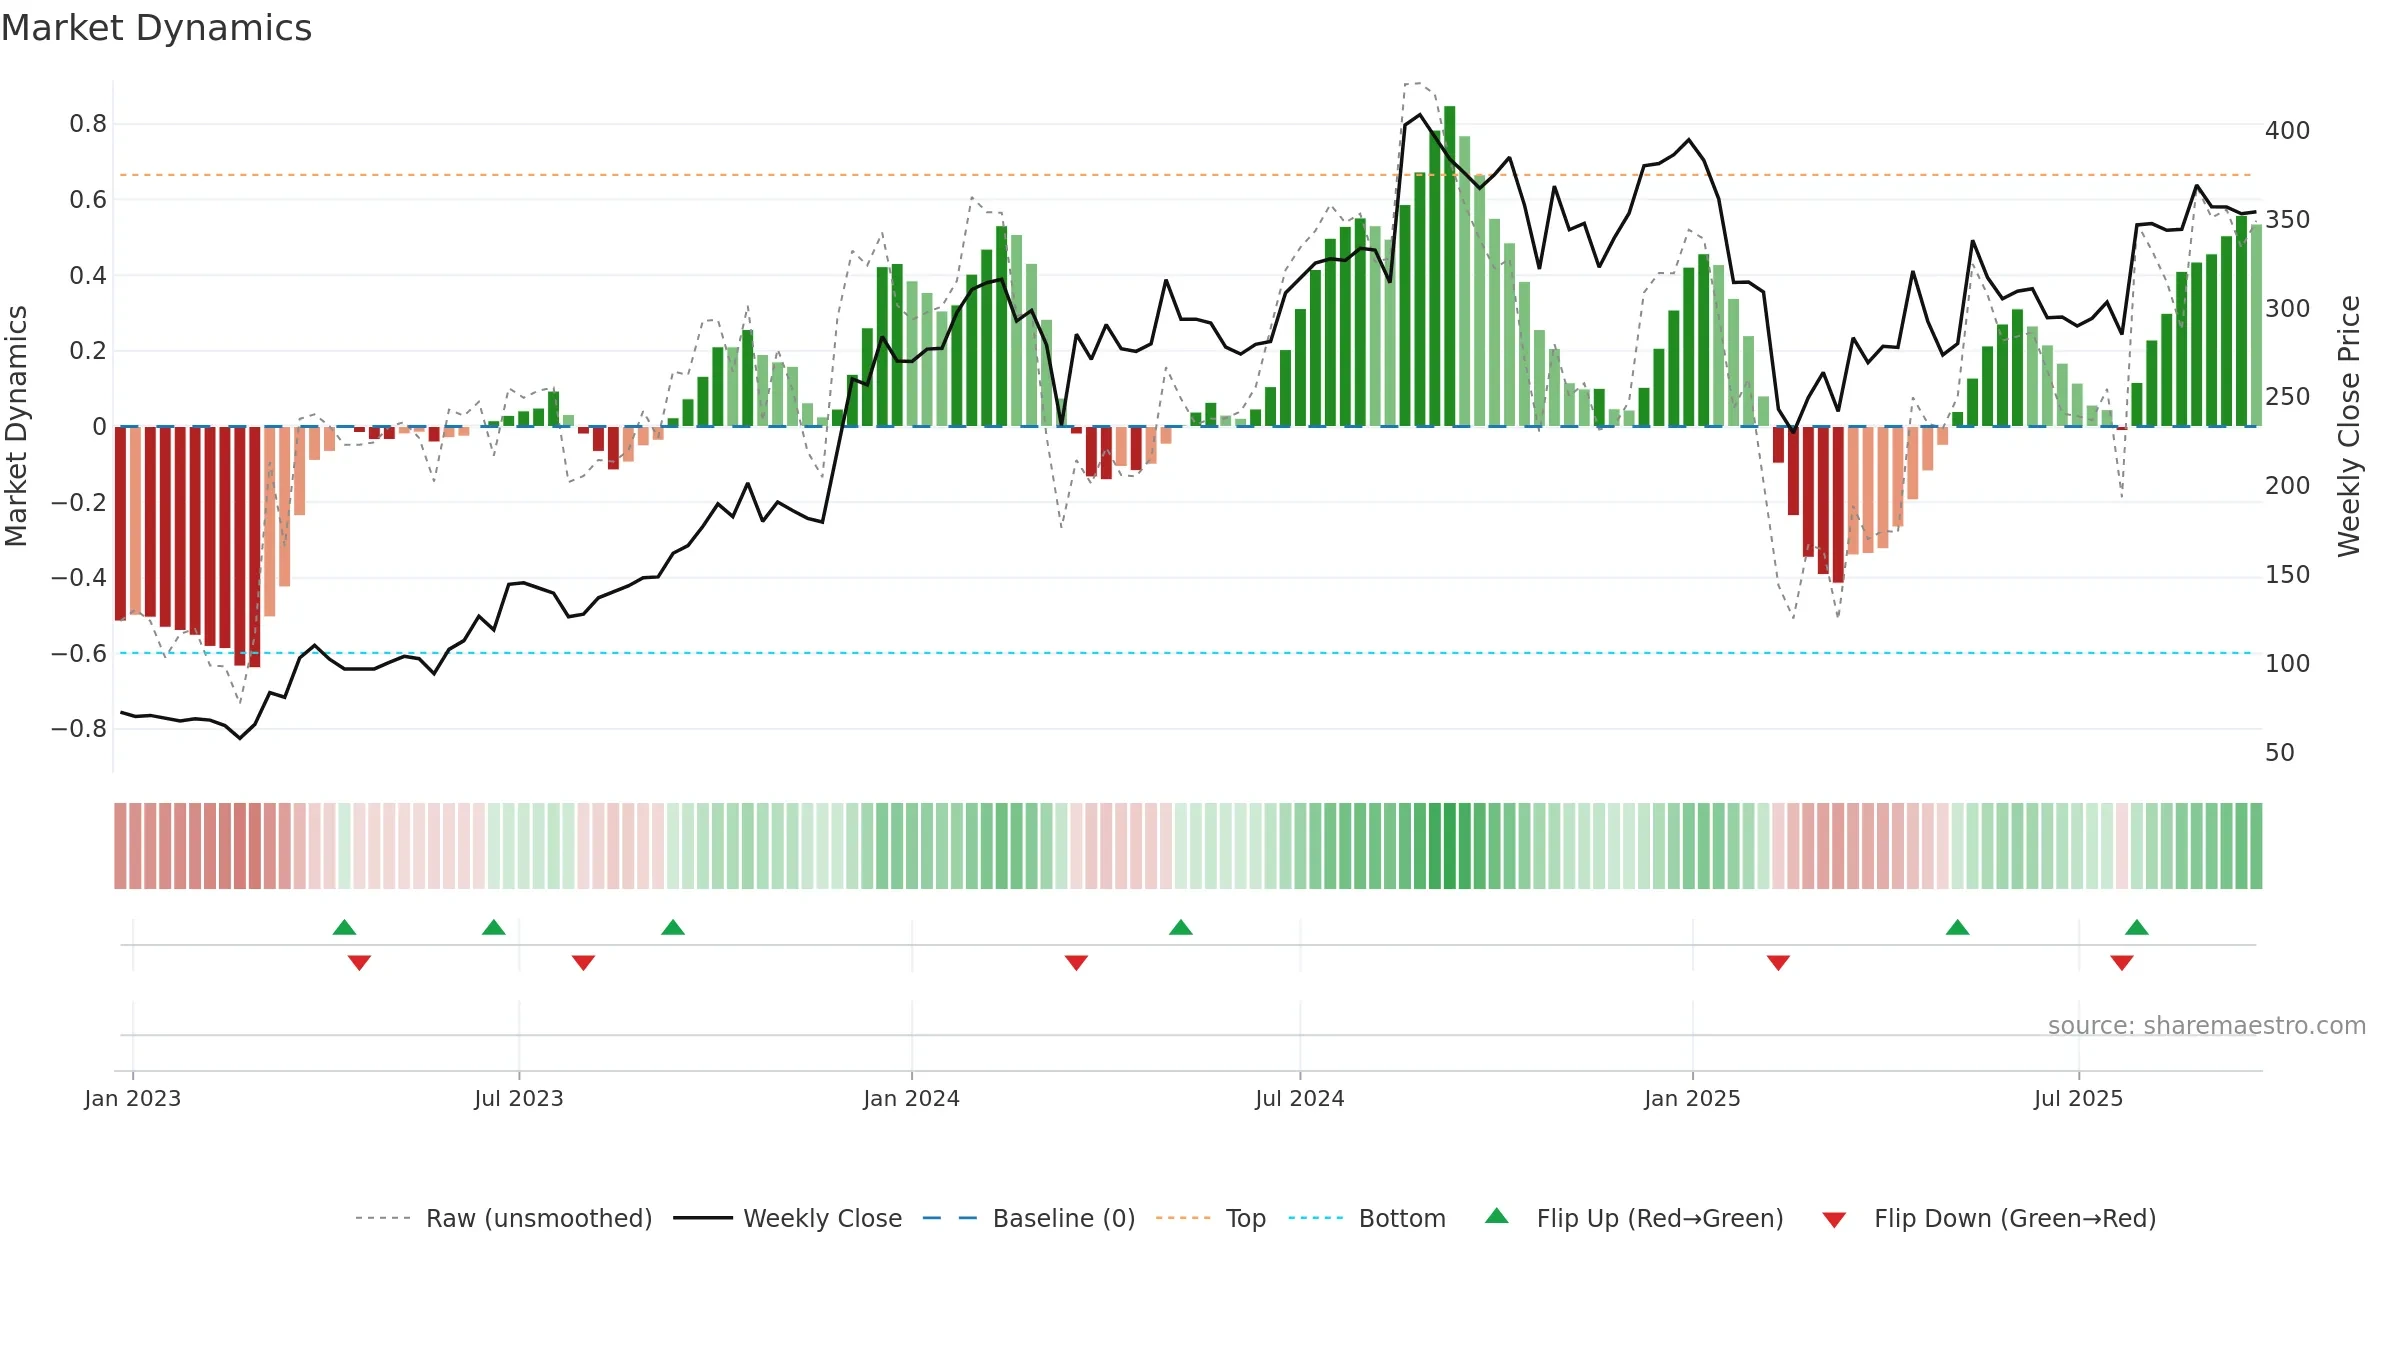Click the 0.8 left axis tick label
The width and height of the screenshot is (2400, 1350).
[88, 124]
